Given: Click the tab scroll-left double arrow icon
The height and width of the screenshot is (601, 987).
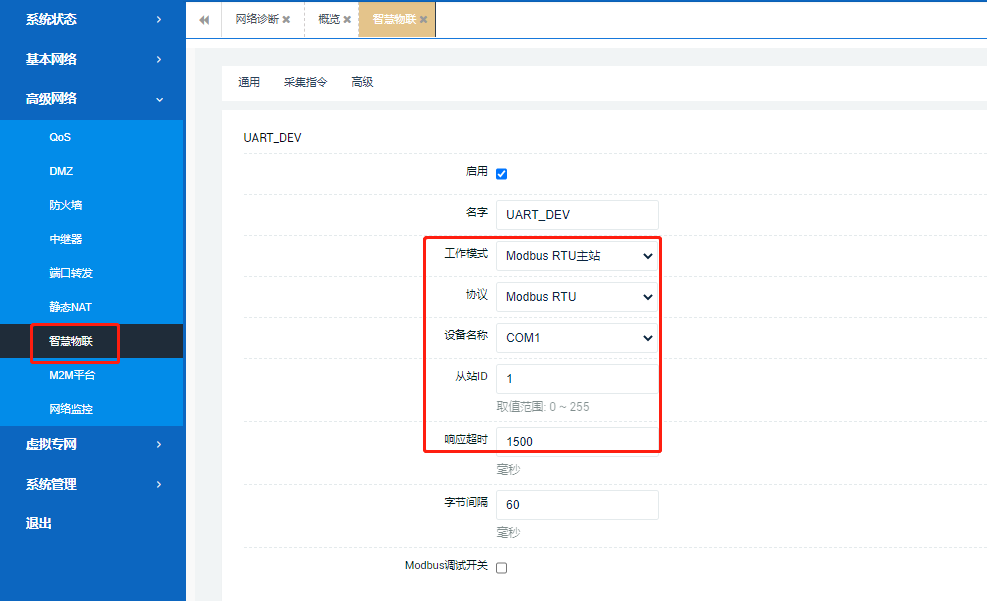Looking at the screenshot, I should pyautogui.click(x=204, y=20).
